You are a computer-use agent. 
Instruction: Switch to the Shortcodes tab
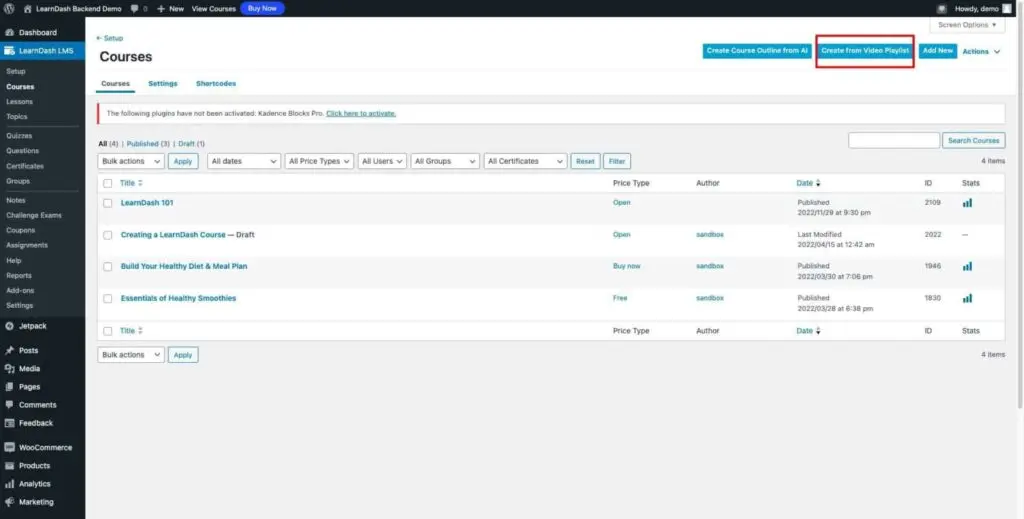pyautogui.click(x=216, y=84)
